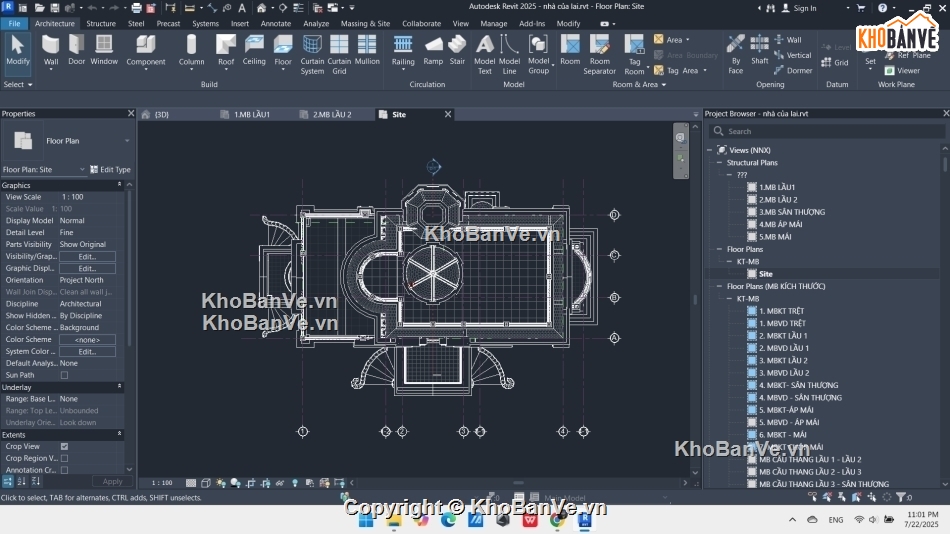
Task: Toggle the Crop View checkbox
Action: coord(64,447)
